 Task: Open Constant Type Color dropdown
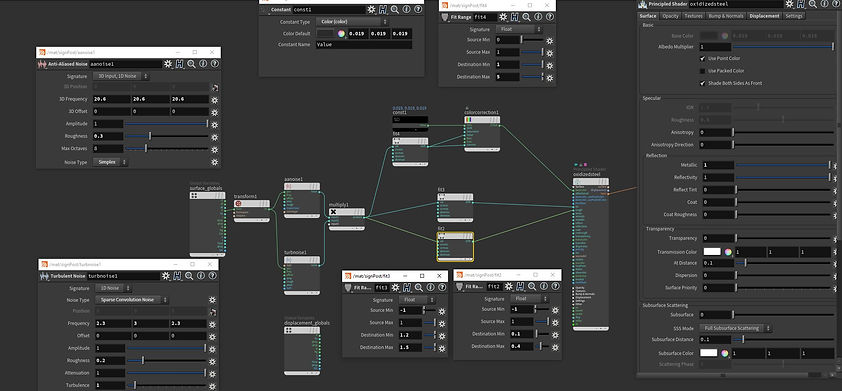(x=352, y=22)
